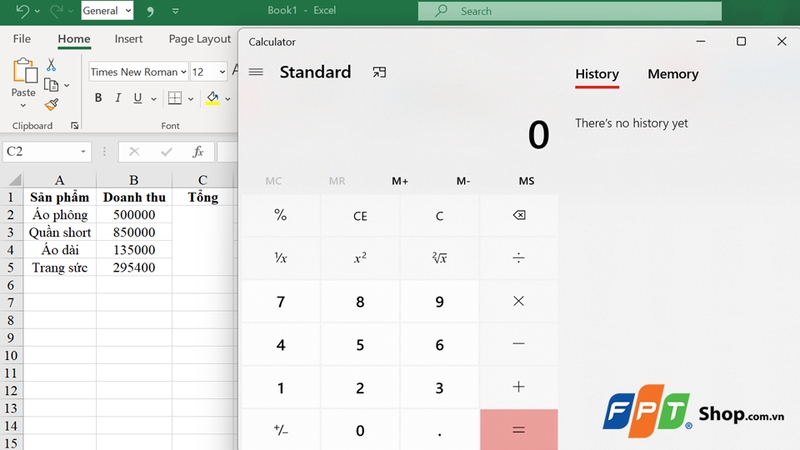The width and height of the screenshot is (800, 450).
Task: Click the formula bar Cancel X icon
Action: coord(134,152)
